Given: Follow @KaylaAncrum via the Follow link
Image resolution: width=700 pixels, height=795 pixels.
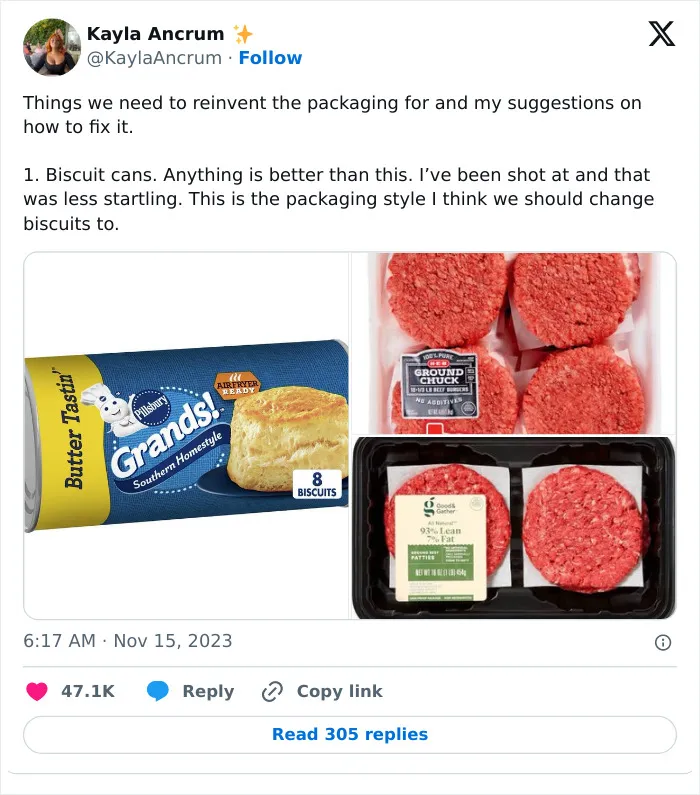Looking at the screenshot, I should tap(270, 58).
